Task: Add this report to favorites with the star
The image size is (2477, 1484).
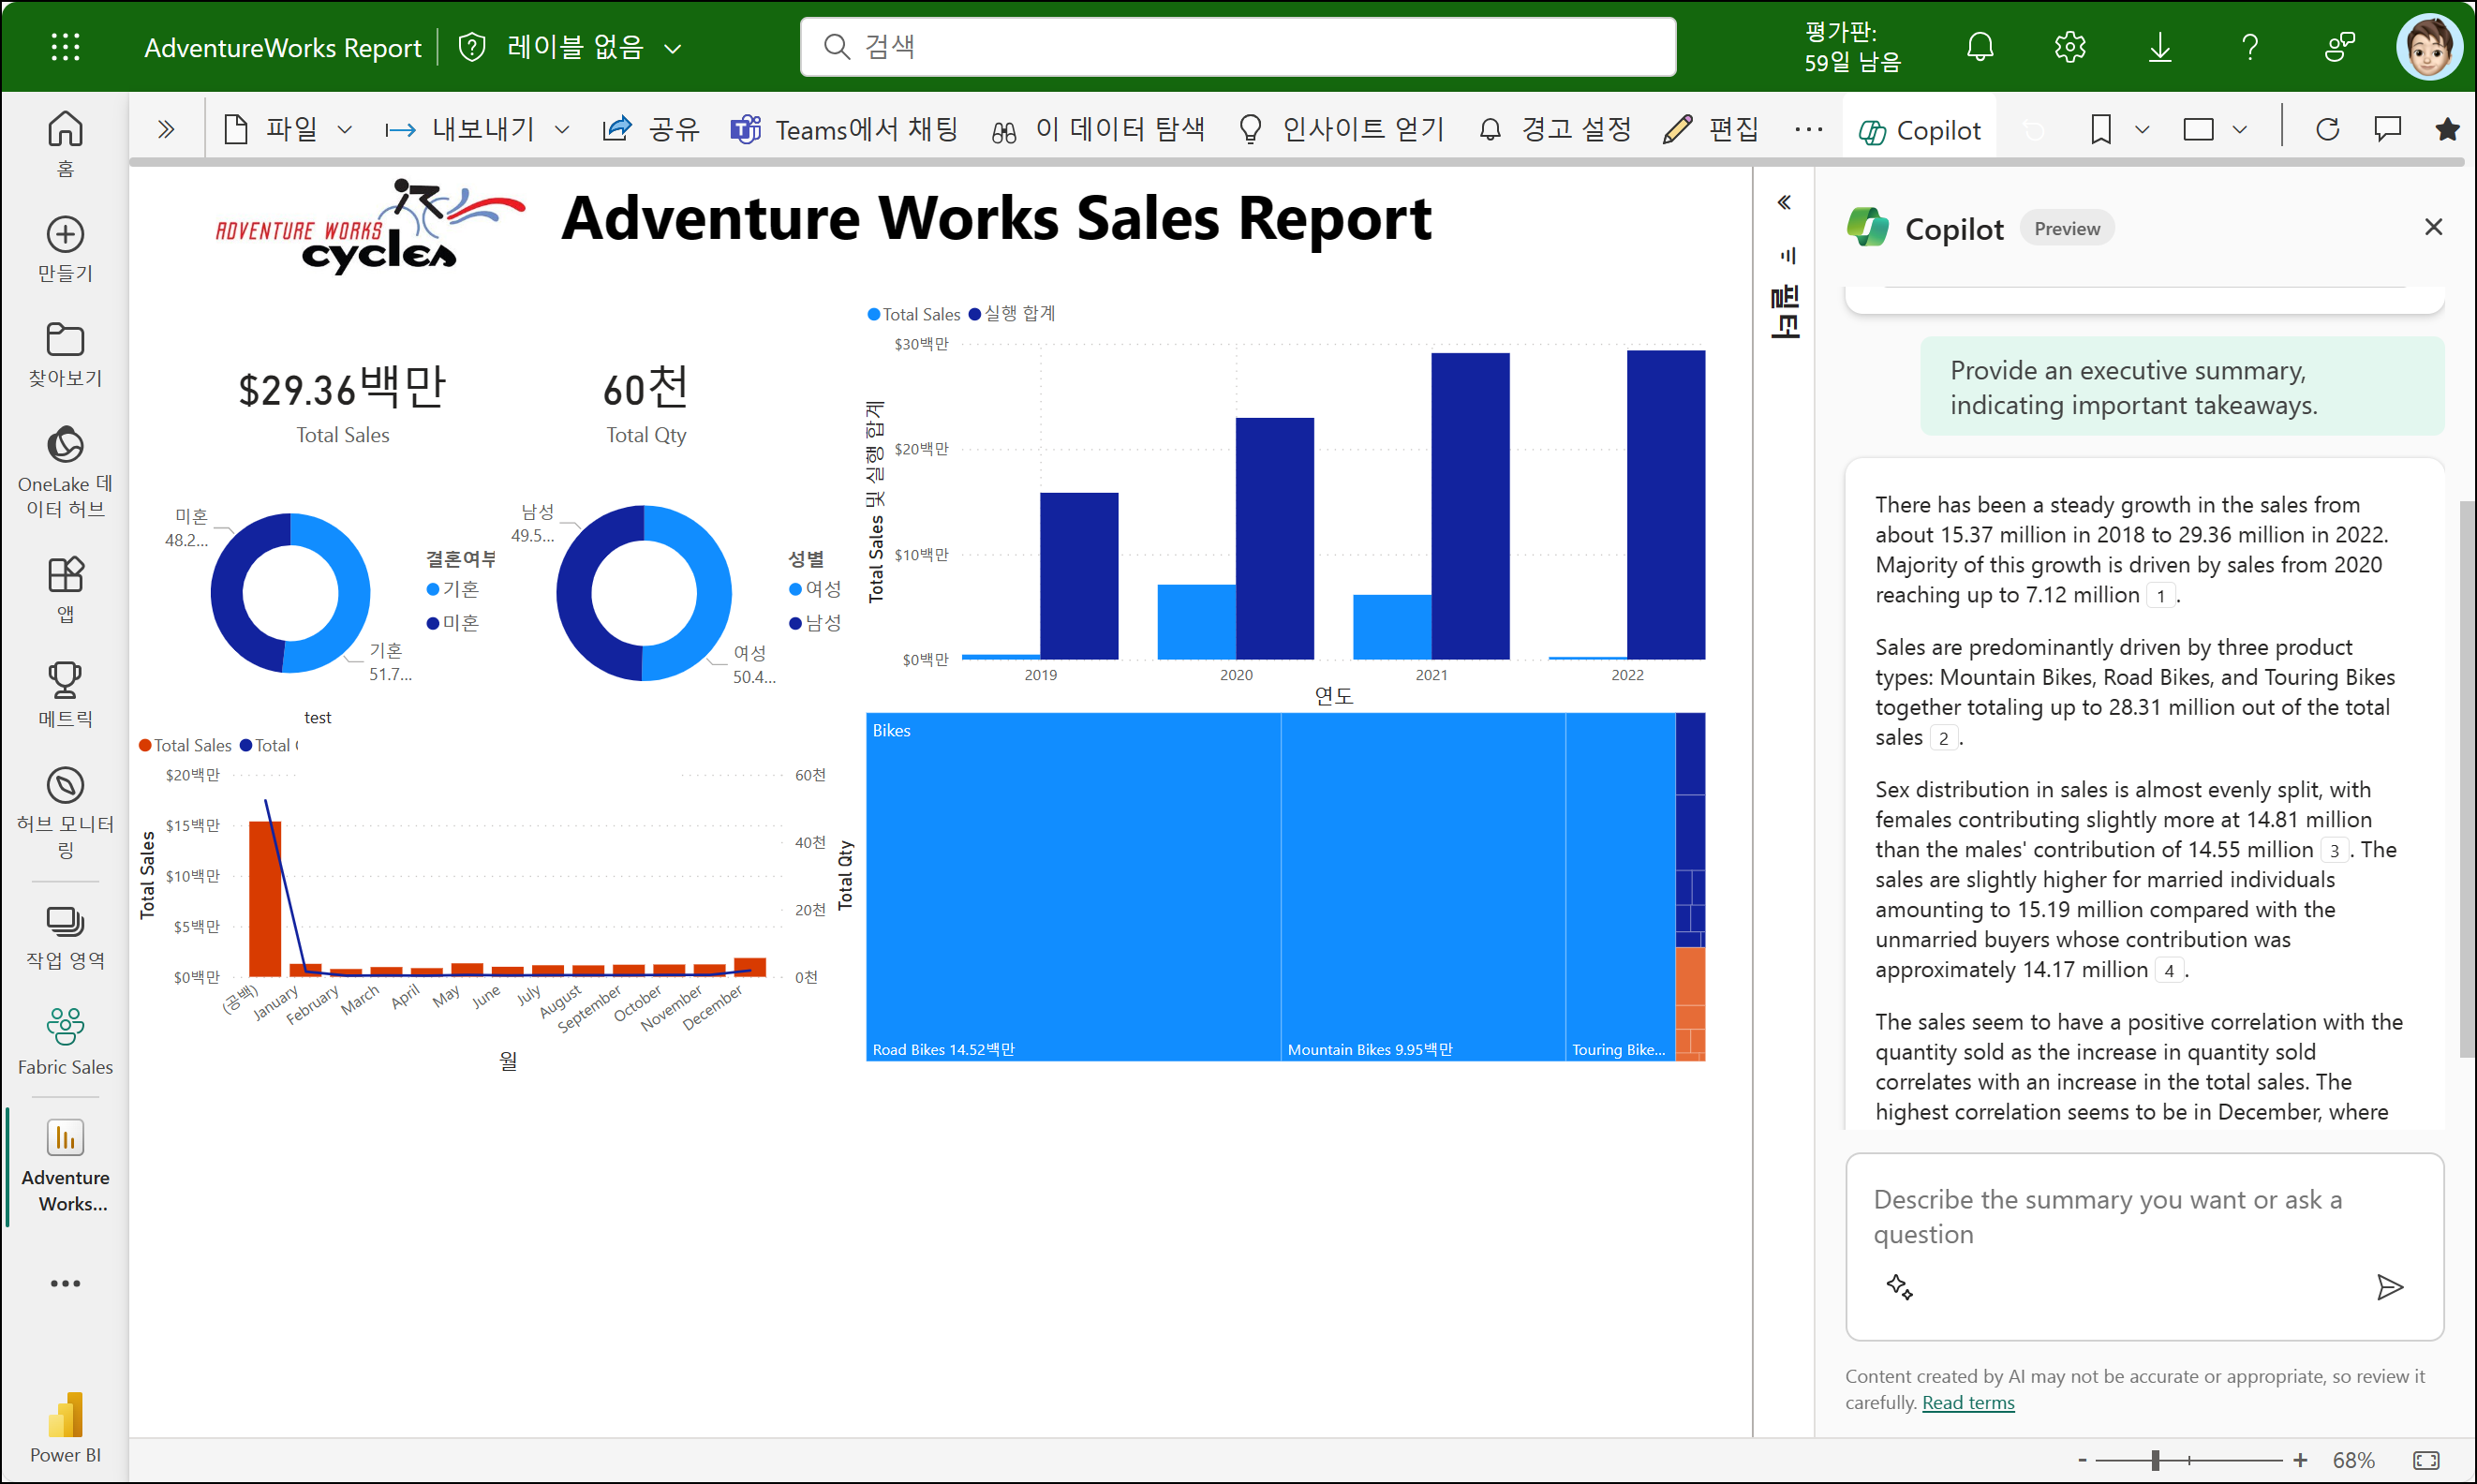Action: coord(2447,129)
